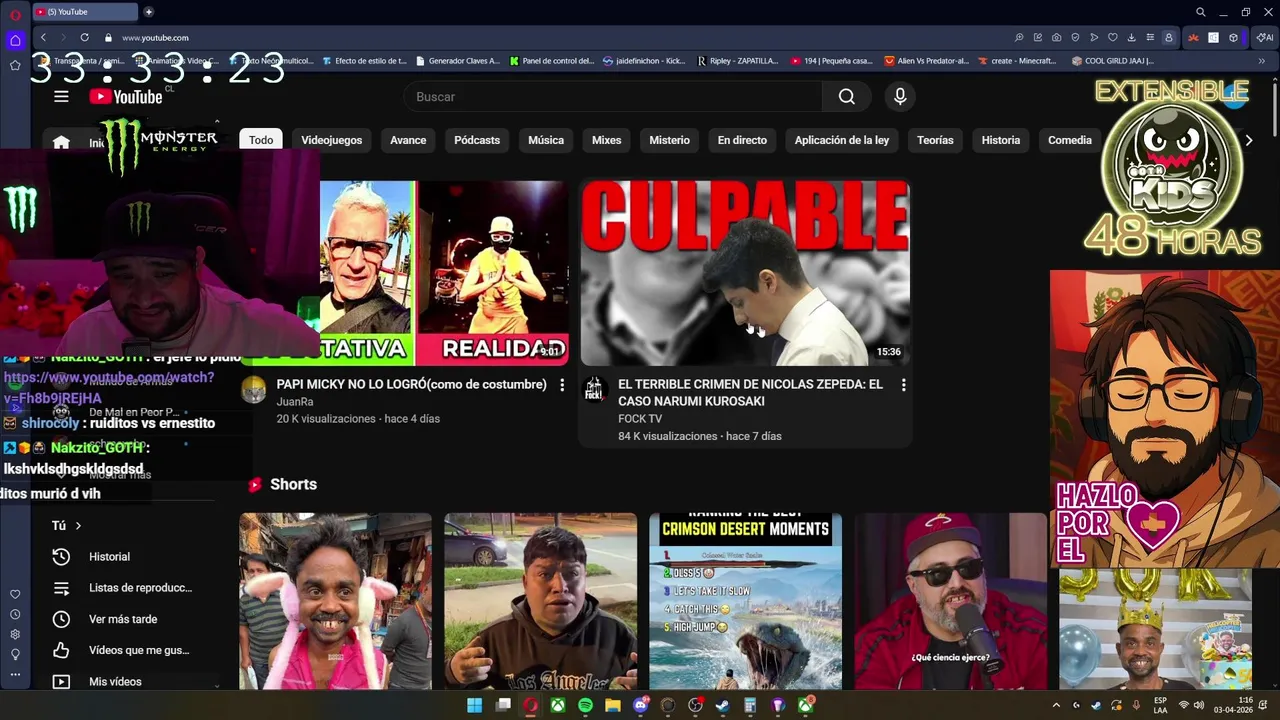
Task: Select the En directo filter chip
Action: point(742,140)
